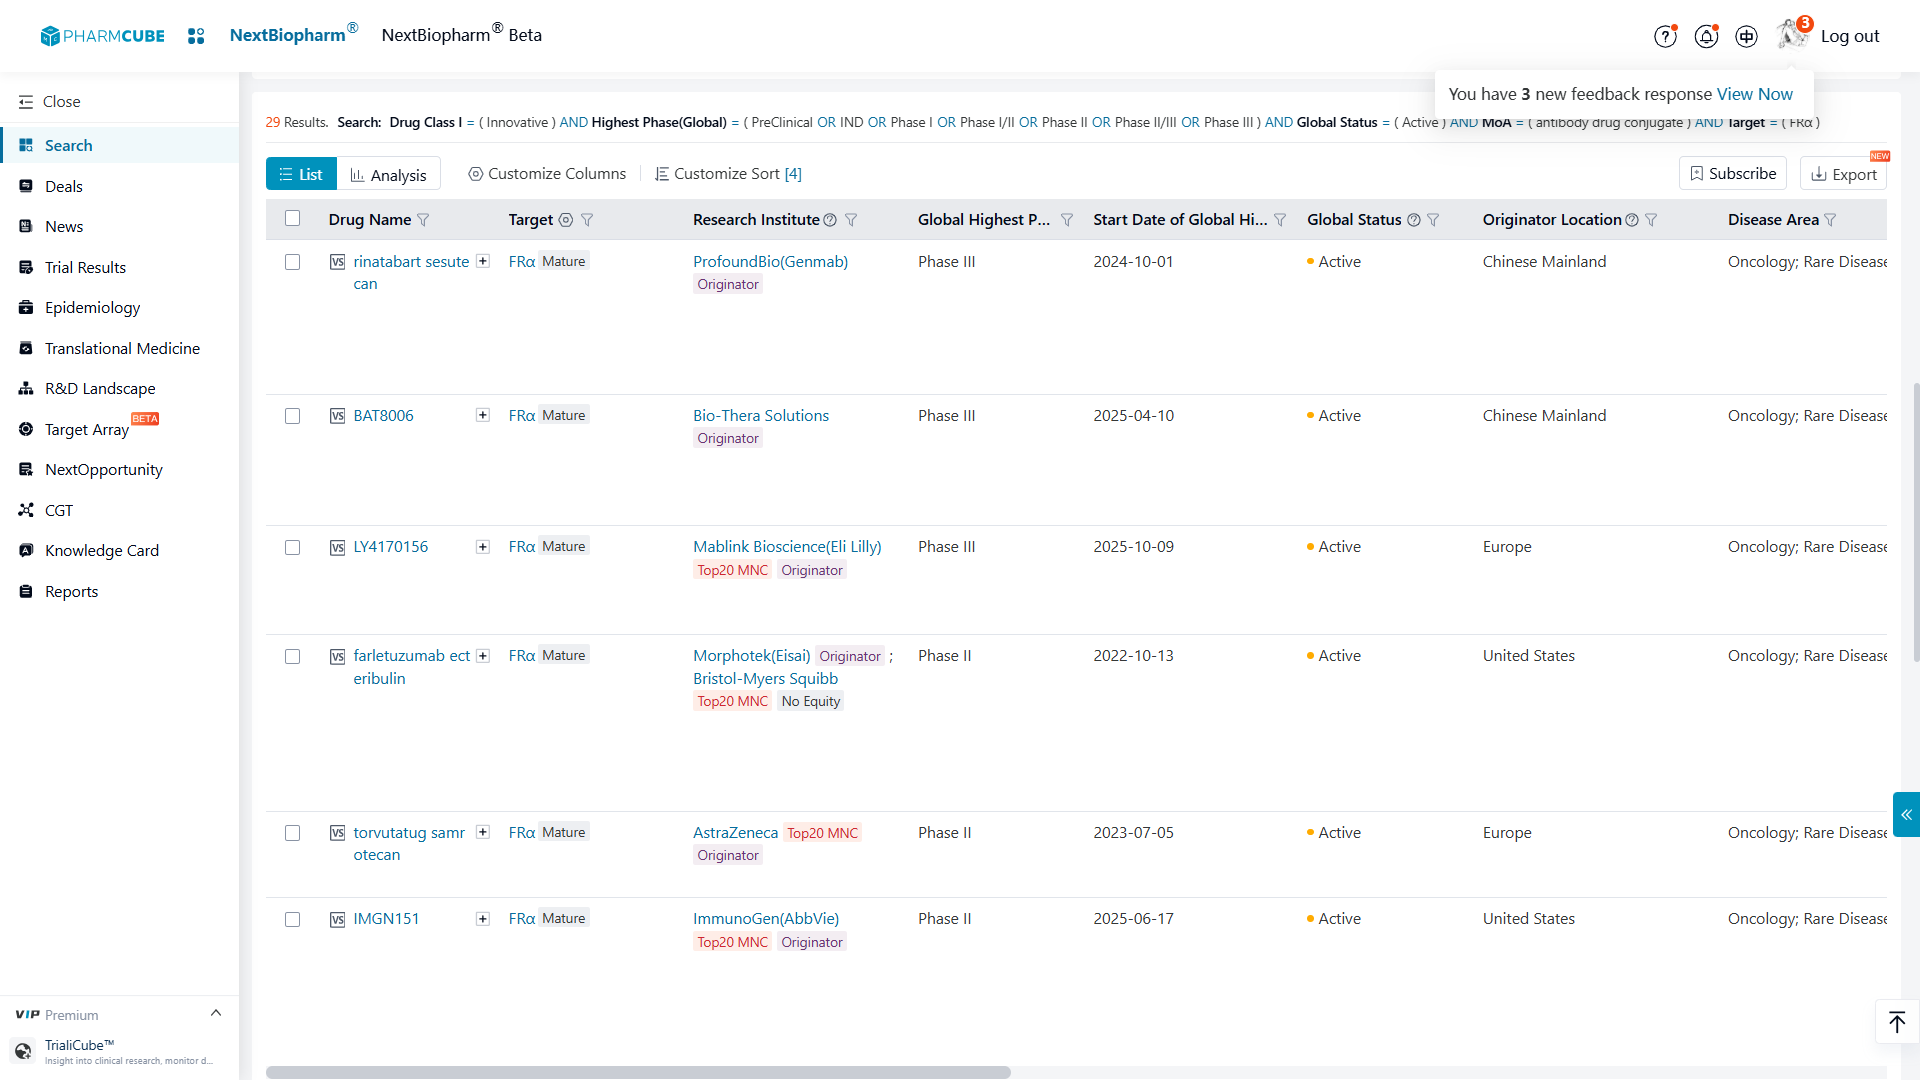
Task: Click the Target column settings icon
Action: point(566,220)
